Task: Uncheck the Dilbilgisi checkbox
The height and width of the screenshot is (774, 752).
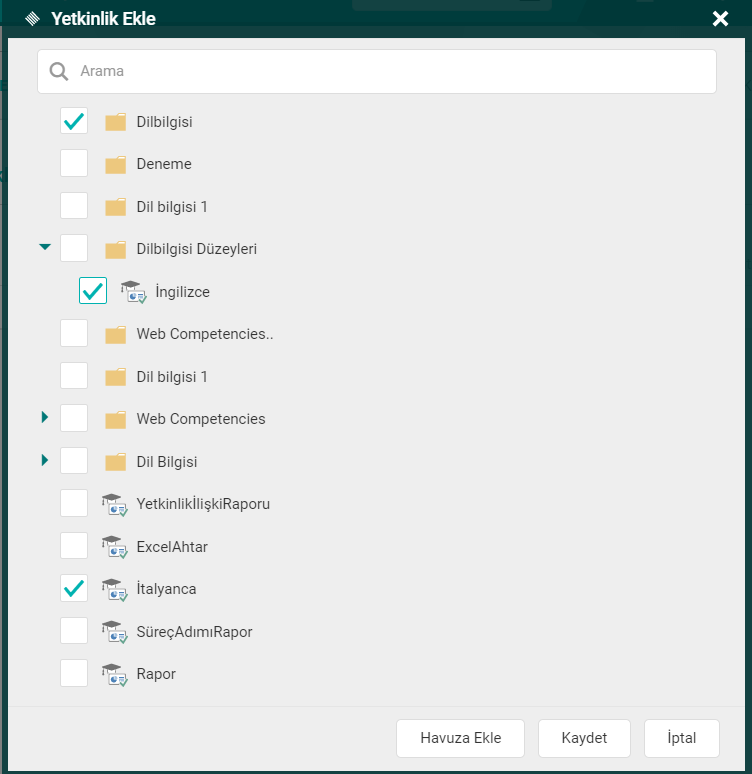Action: click(x=74, y=122)
